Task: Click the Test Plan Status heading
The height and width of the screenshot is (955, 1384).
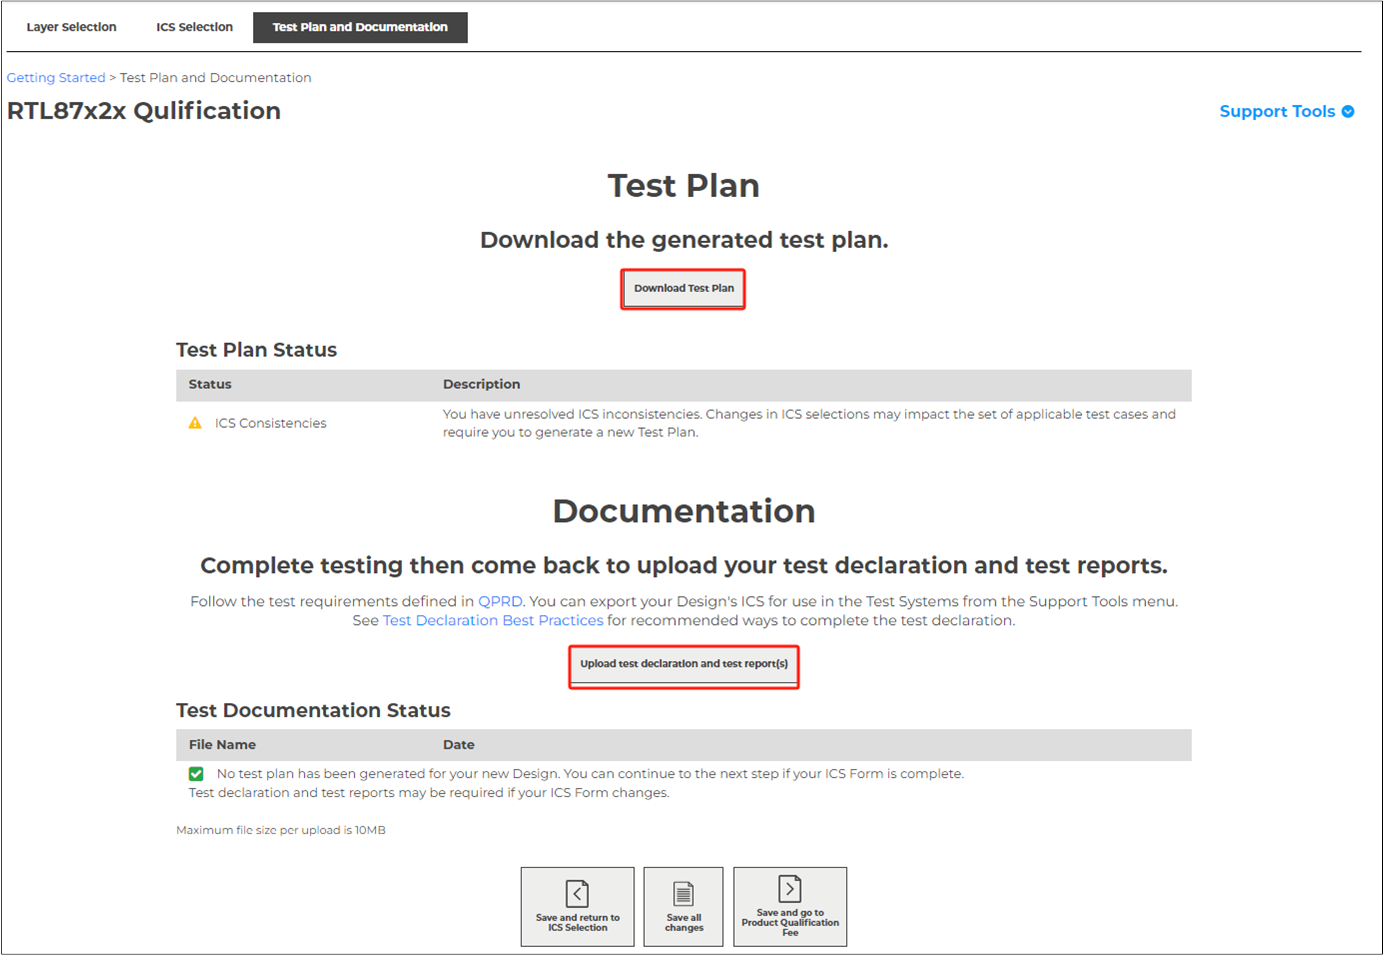Action: (256, 350)
